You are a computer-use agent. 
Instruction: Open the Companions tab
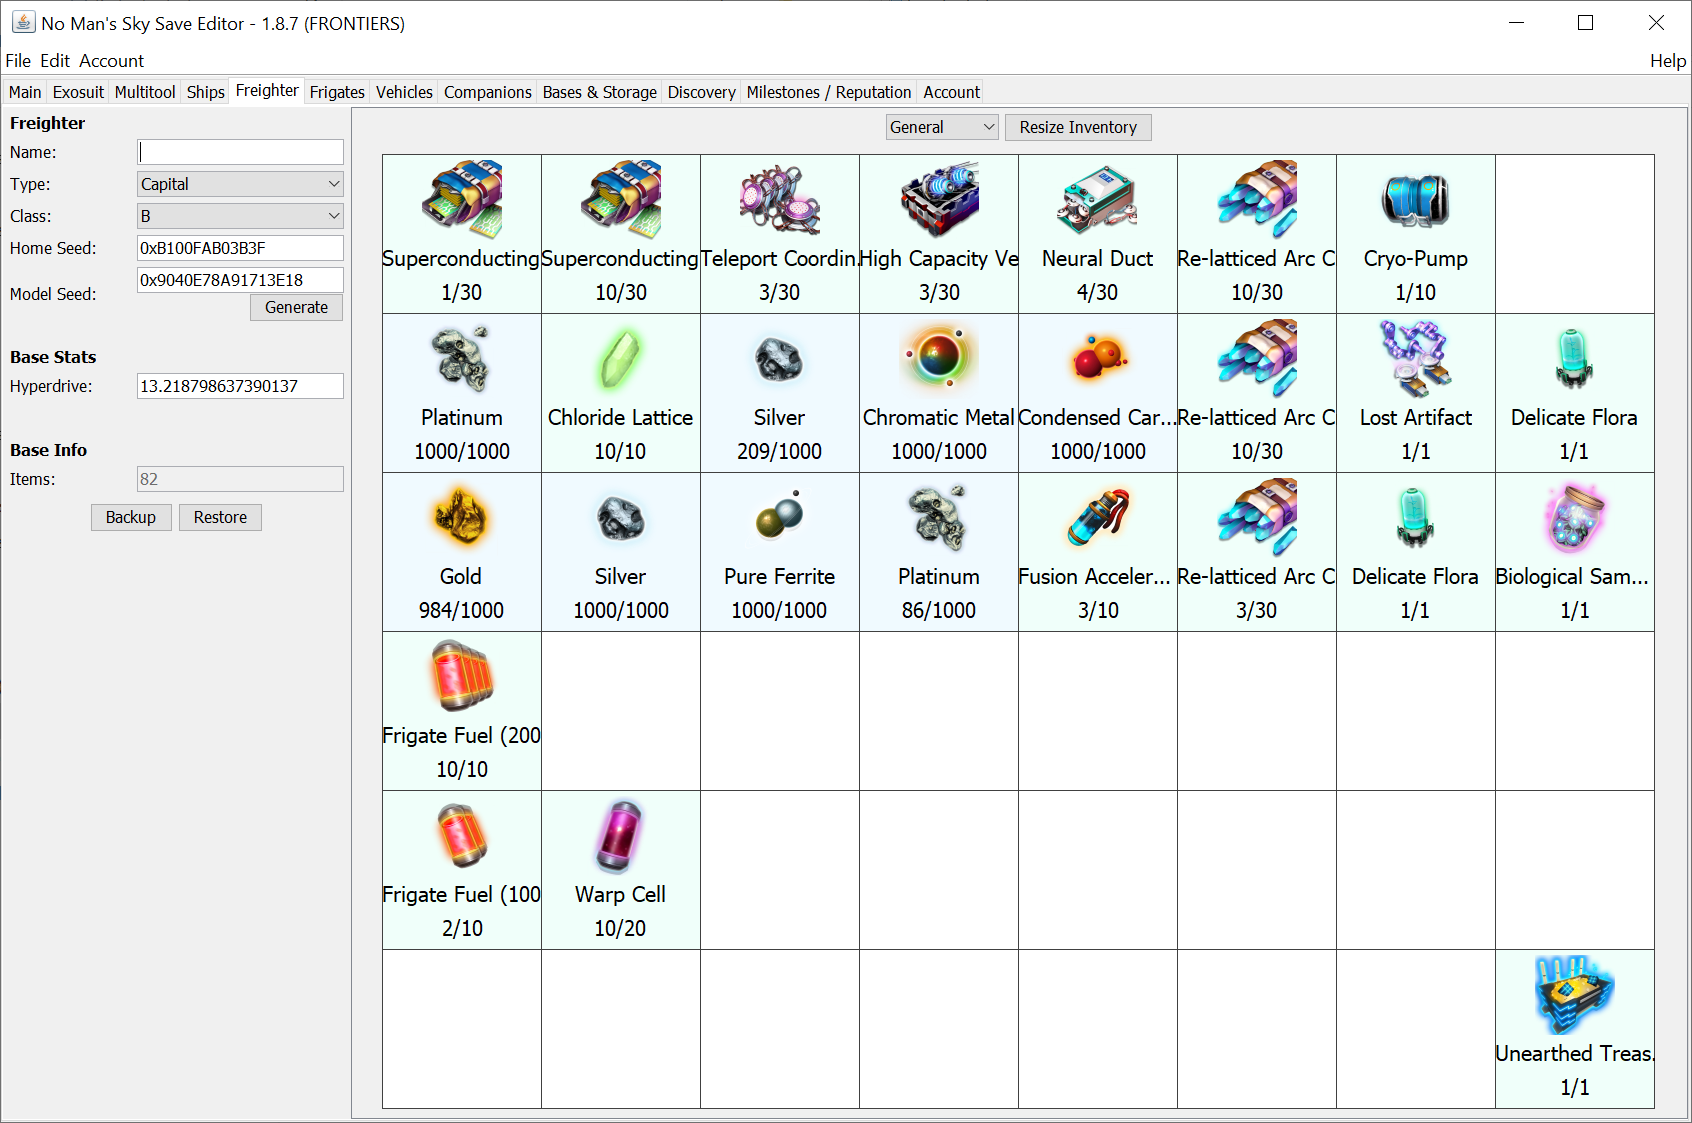488,92
